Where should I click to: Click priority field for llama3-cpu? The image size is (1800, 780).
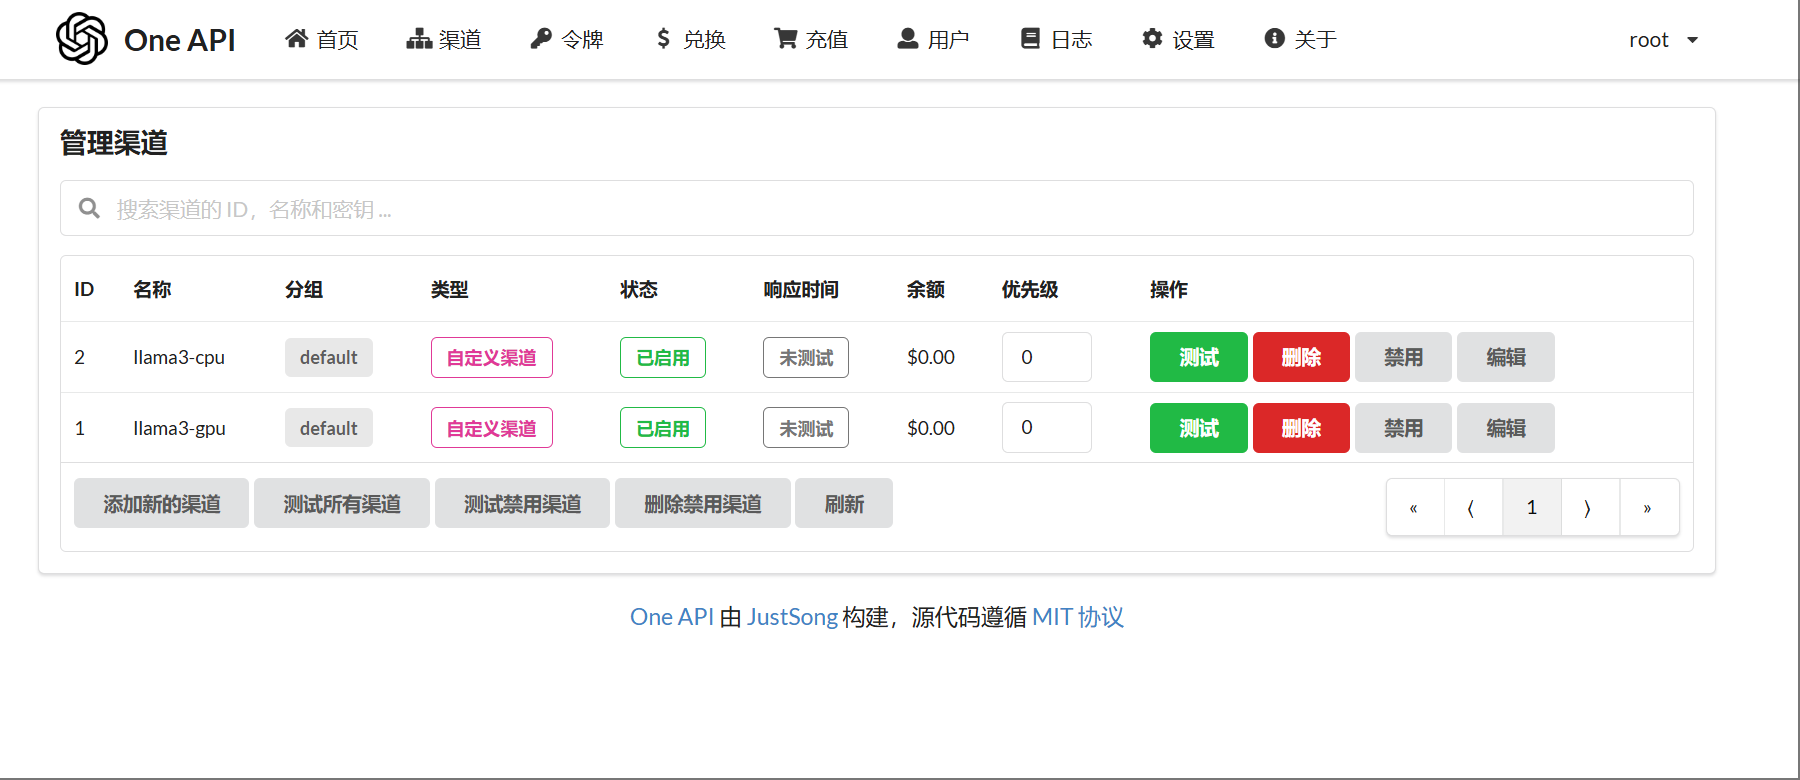1046,357
